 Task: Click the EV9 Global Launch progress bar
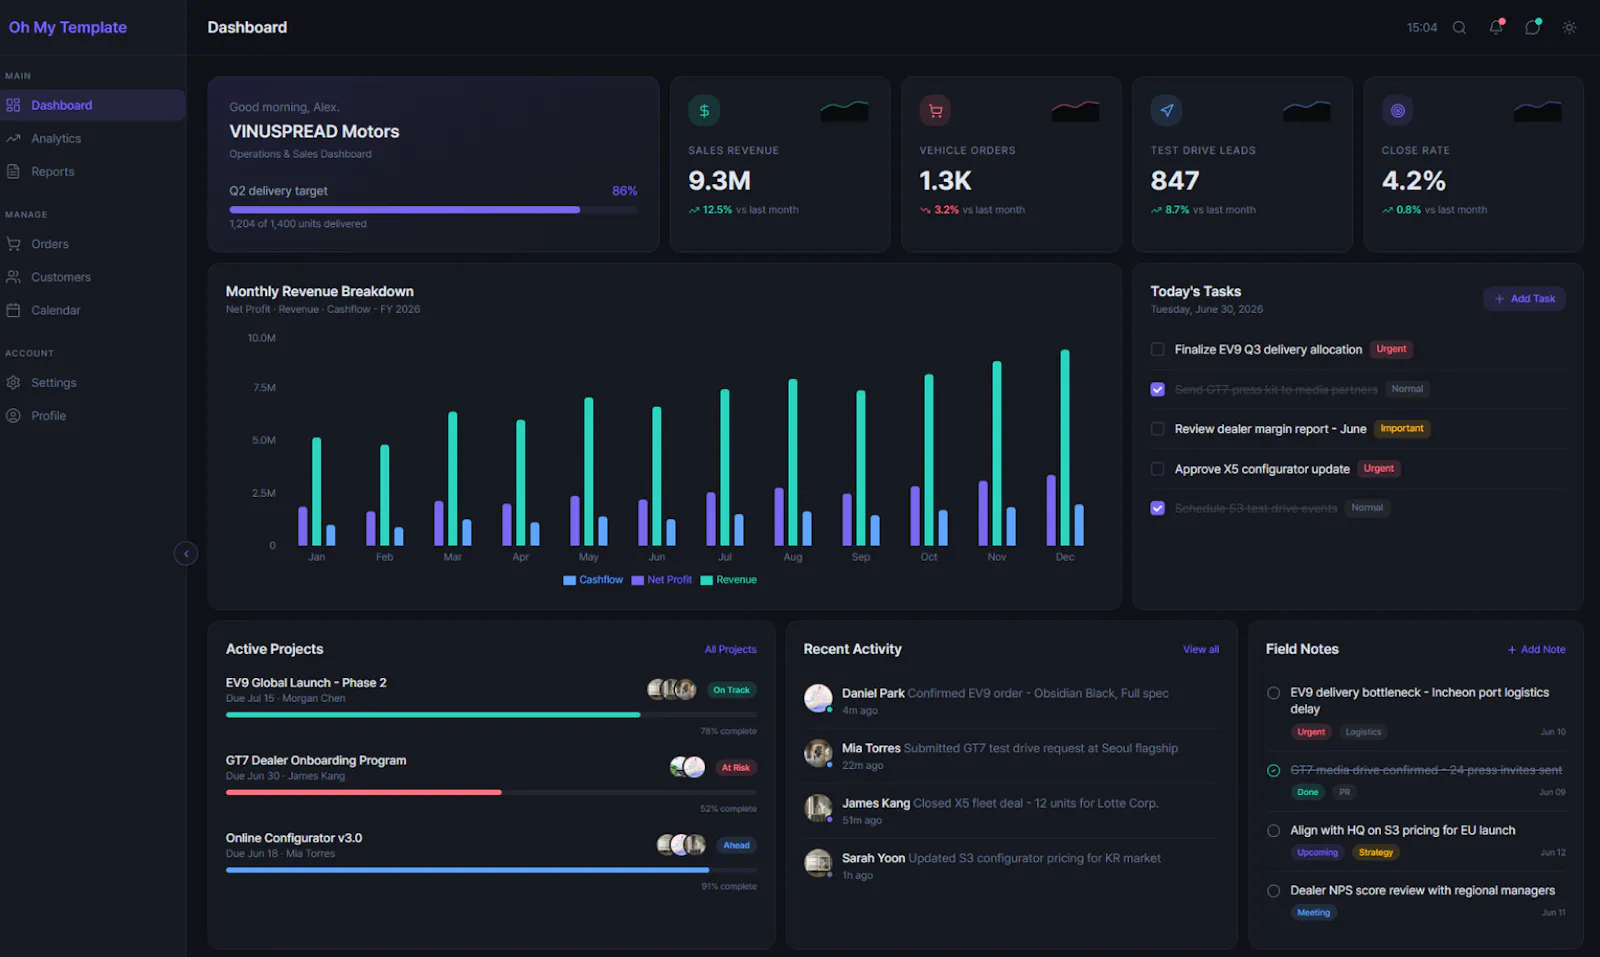[x=491, y=715]
